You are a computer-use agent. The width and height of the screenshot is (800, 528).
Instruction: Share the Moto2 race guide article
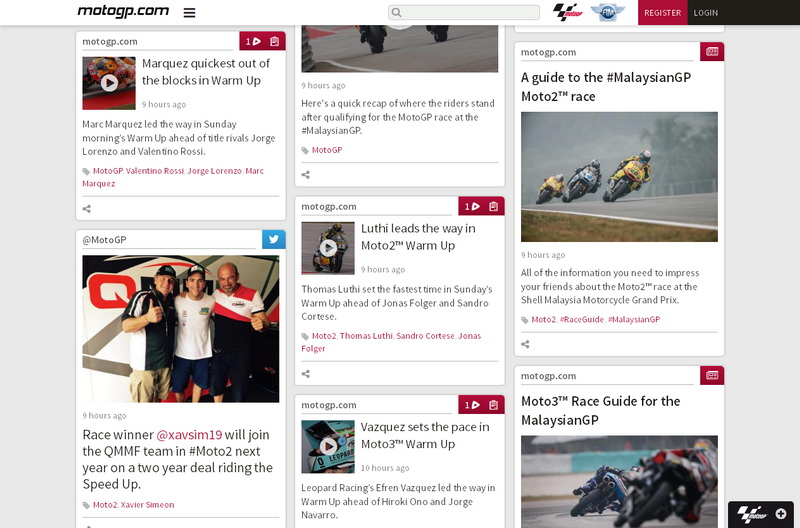click(525, 344)
